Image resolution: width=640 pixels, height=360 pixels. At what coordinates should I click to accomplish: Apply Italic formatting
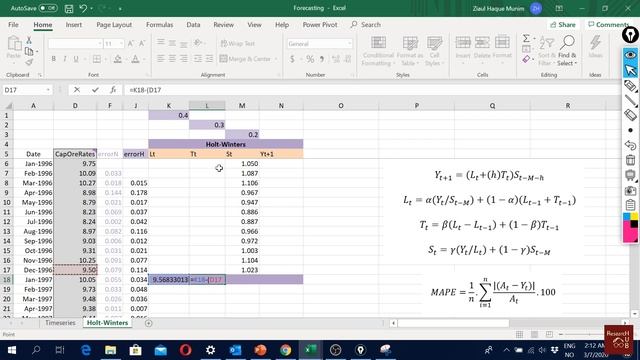click(64, 59)
